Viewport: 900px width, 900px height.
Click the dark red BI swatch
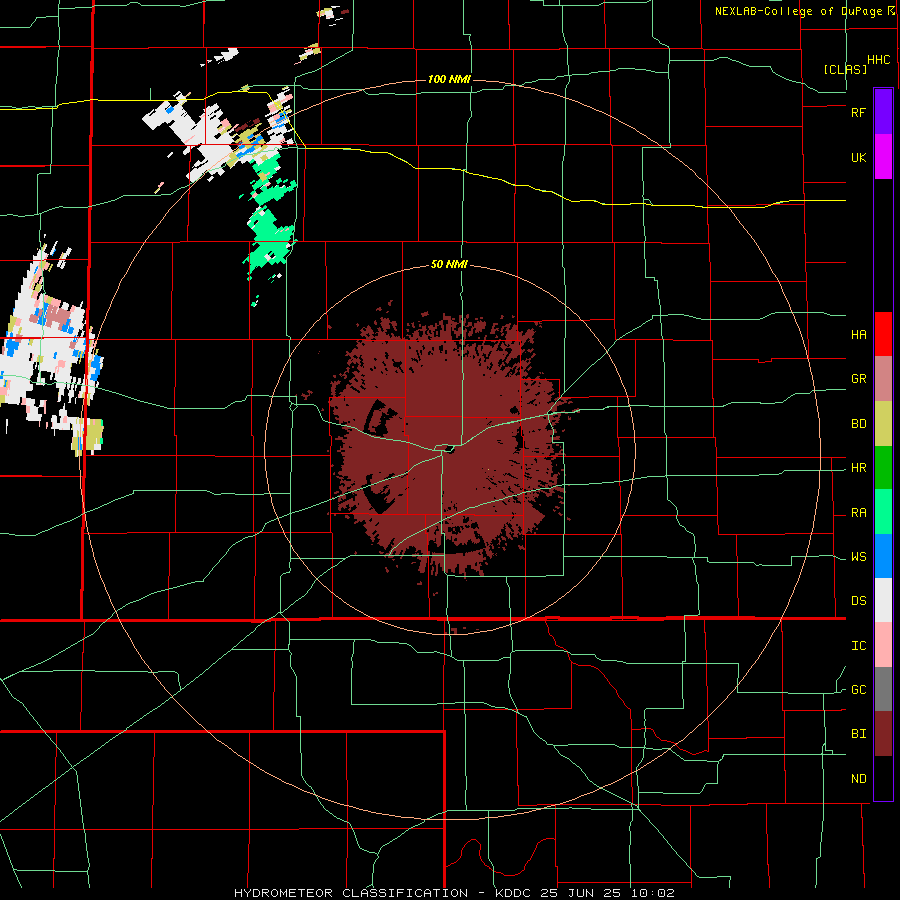(883, 734)
